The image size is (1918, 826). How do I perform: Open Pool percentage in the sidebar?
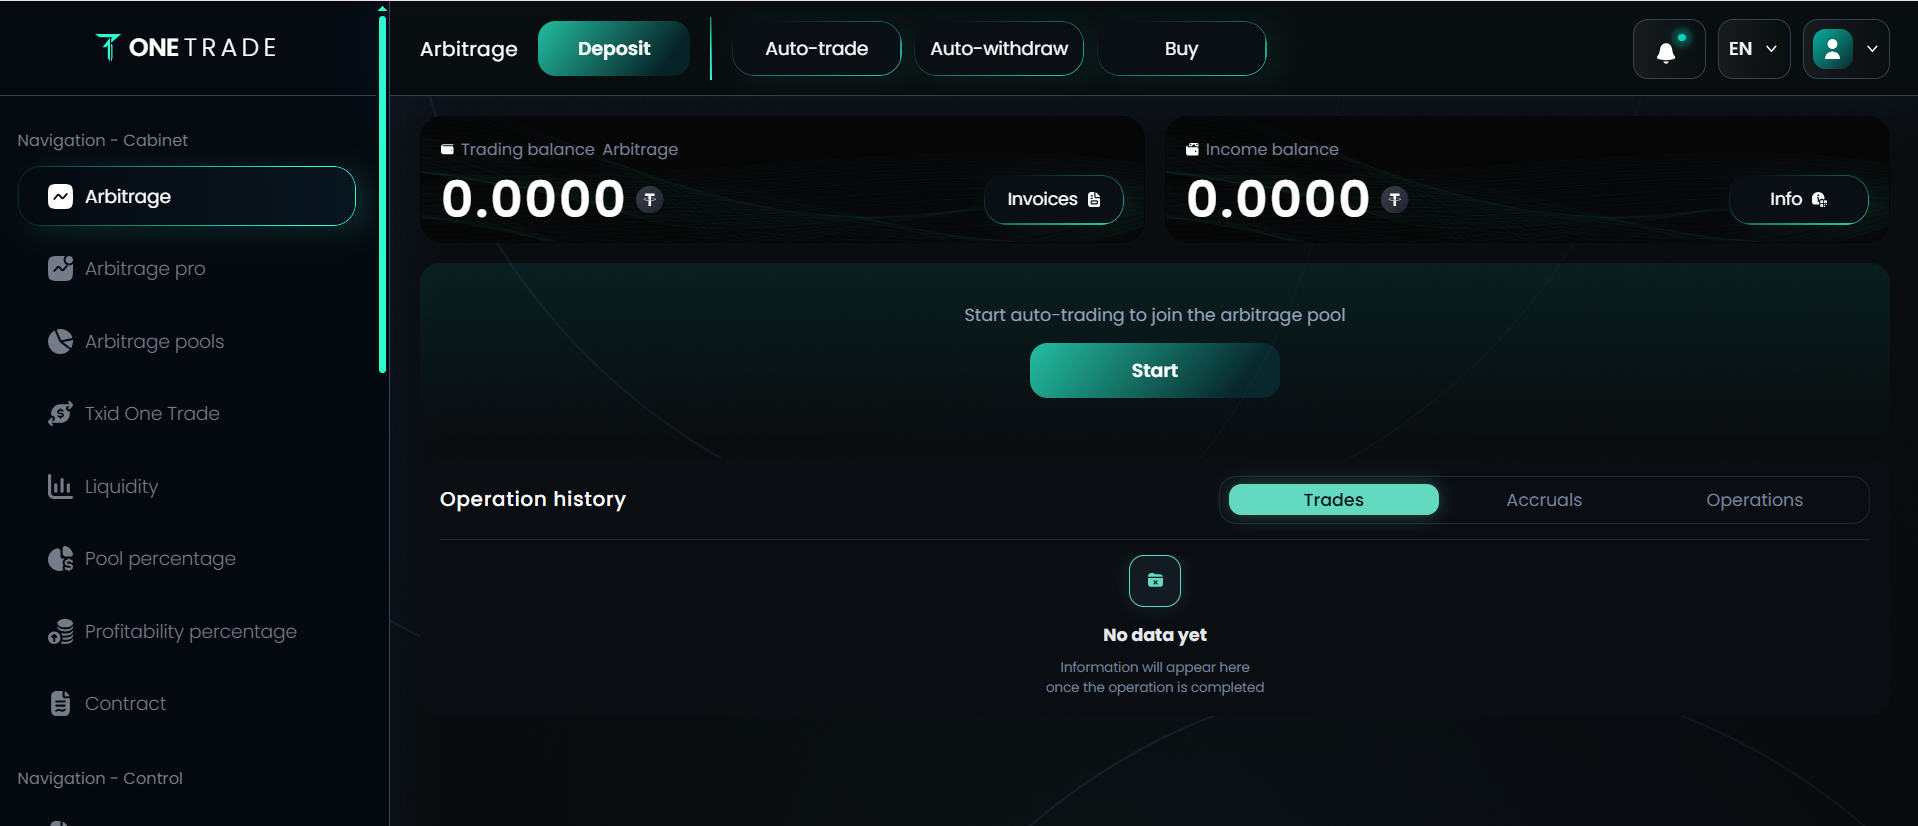coord(187,558)
